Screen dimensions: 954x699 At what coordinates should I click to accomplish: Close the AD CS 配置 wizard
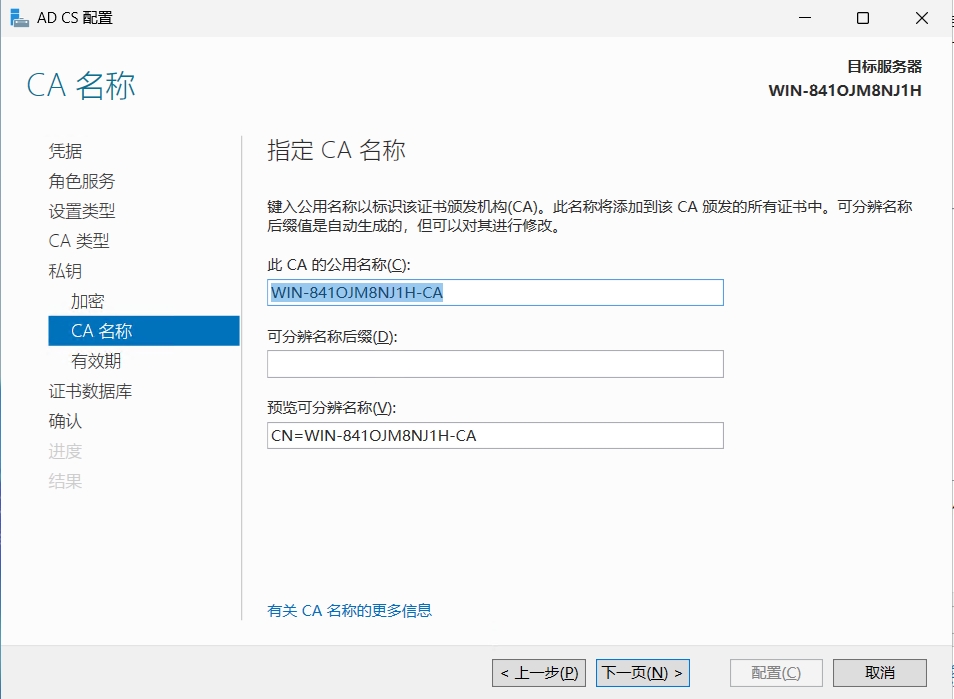(x=922, y=18)
